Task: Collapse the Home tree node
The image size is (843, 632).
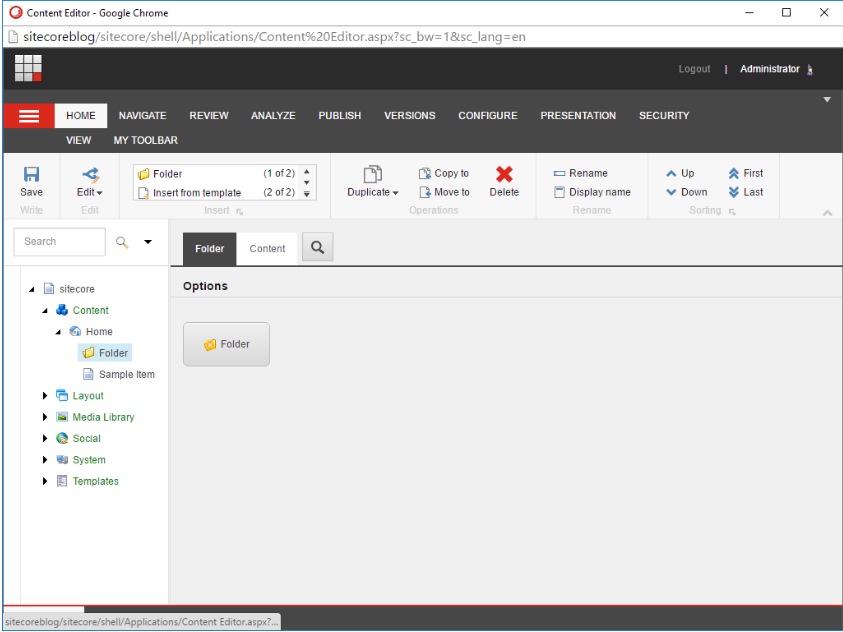Action: pos(58,332)
